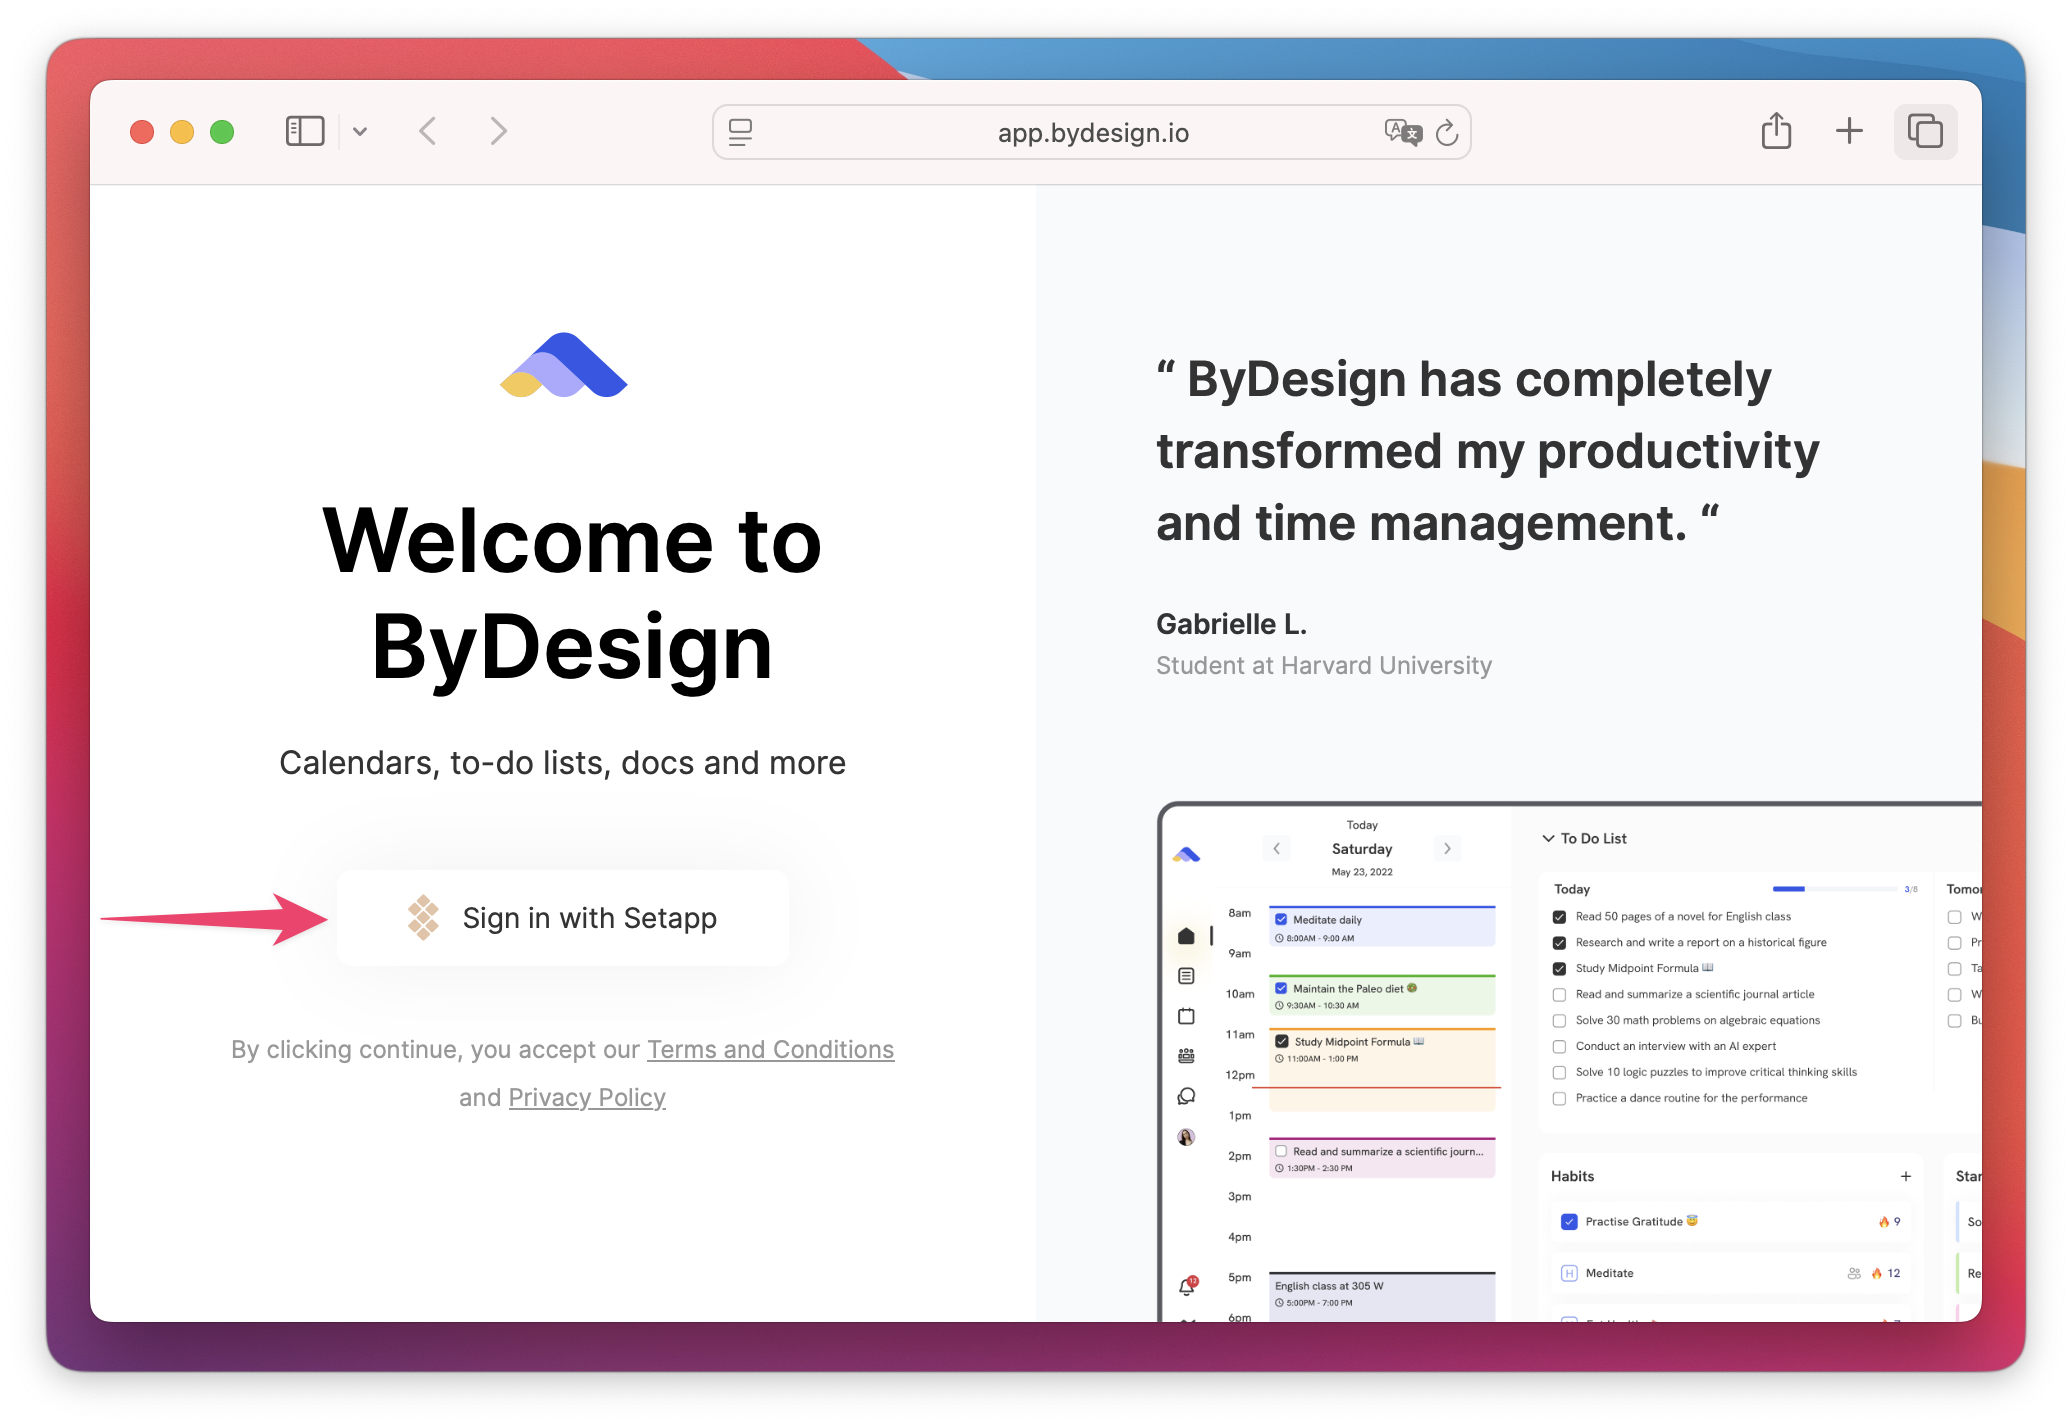Open the calendar icon in preview sidebar
2072x1426 pixels.
[1186, 1016]
